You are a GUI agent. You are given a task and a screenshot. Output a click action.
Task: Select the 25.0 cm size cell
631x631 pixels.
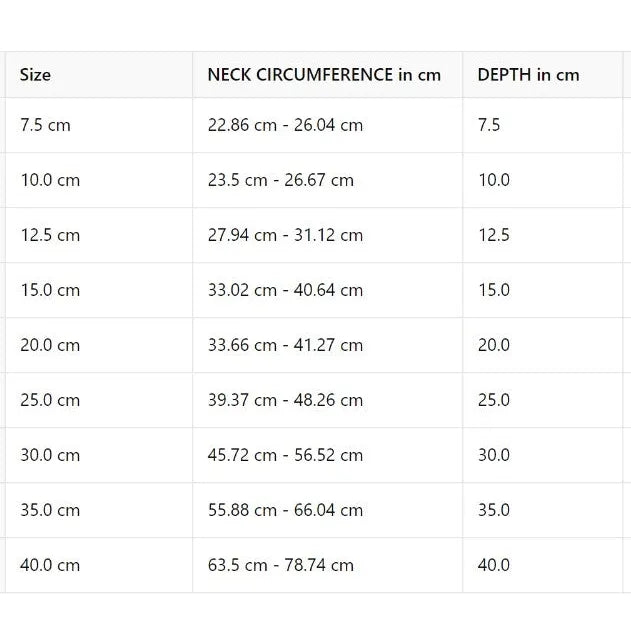[50, 401]
